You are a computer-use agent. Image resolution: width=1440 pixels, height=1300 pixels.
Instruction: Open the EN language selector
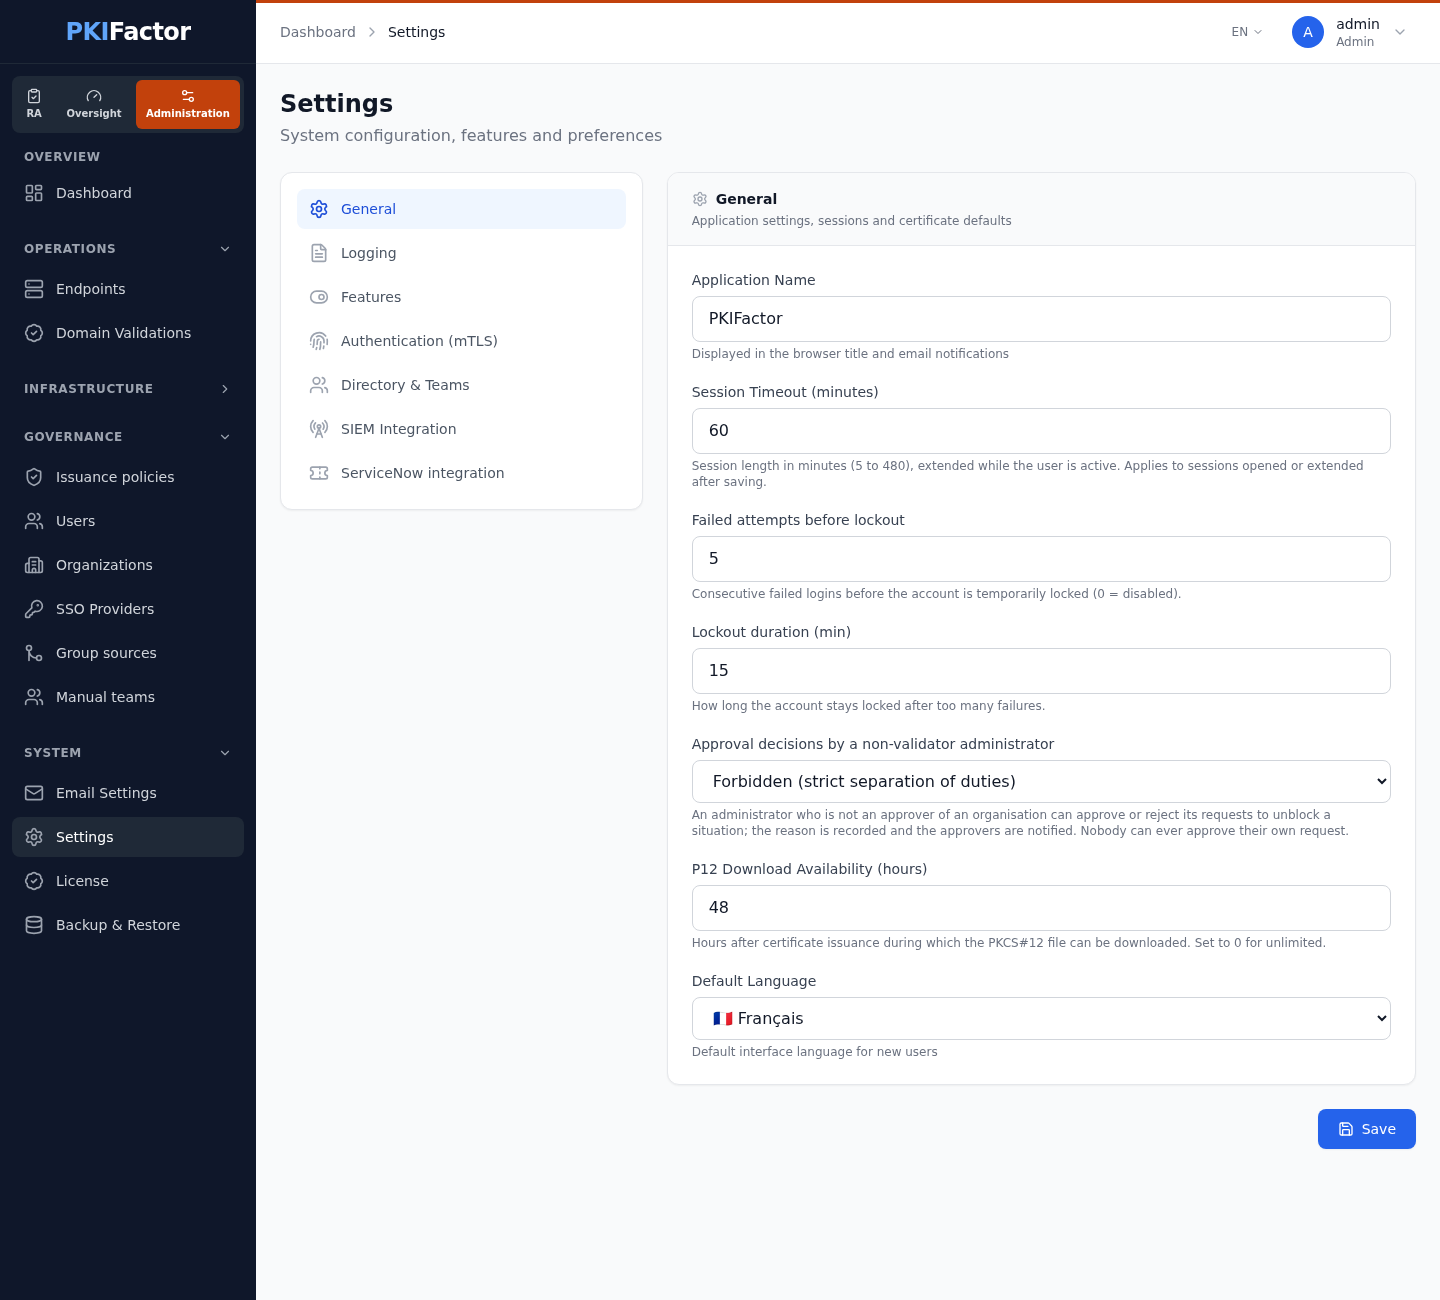click(1247, 32)
